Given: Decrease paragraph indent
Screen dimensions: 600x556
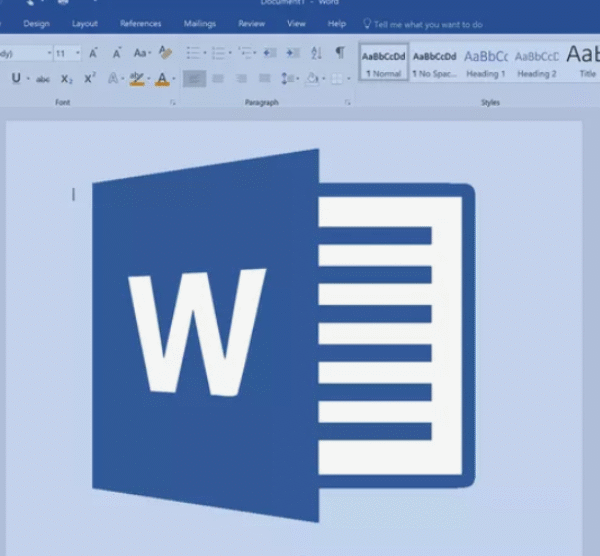Looking at the screenshot, I should pyautogui.click(x=270, y=53).
